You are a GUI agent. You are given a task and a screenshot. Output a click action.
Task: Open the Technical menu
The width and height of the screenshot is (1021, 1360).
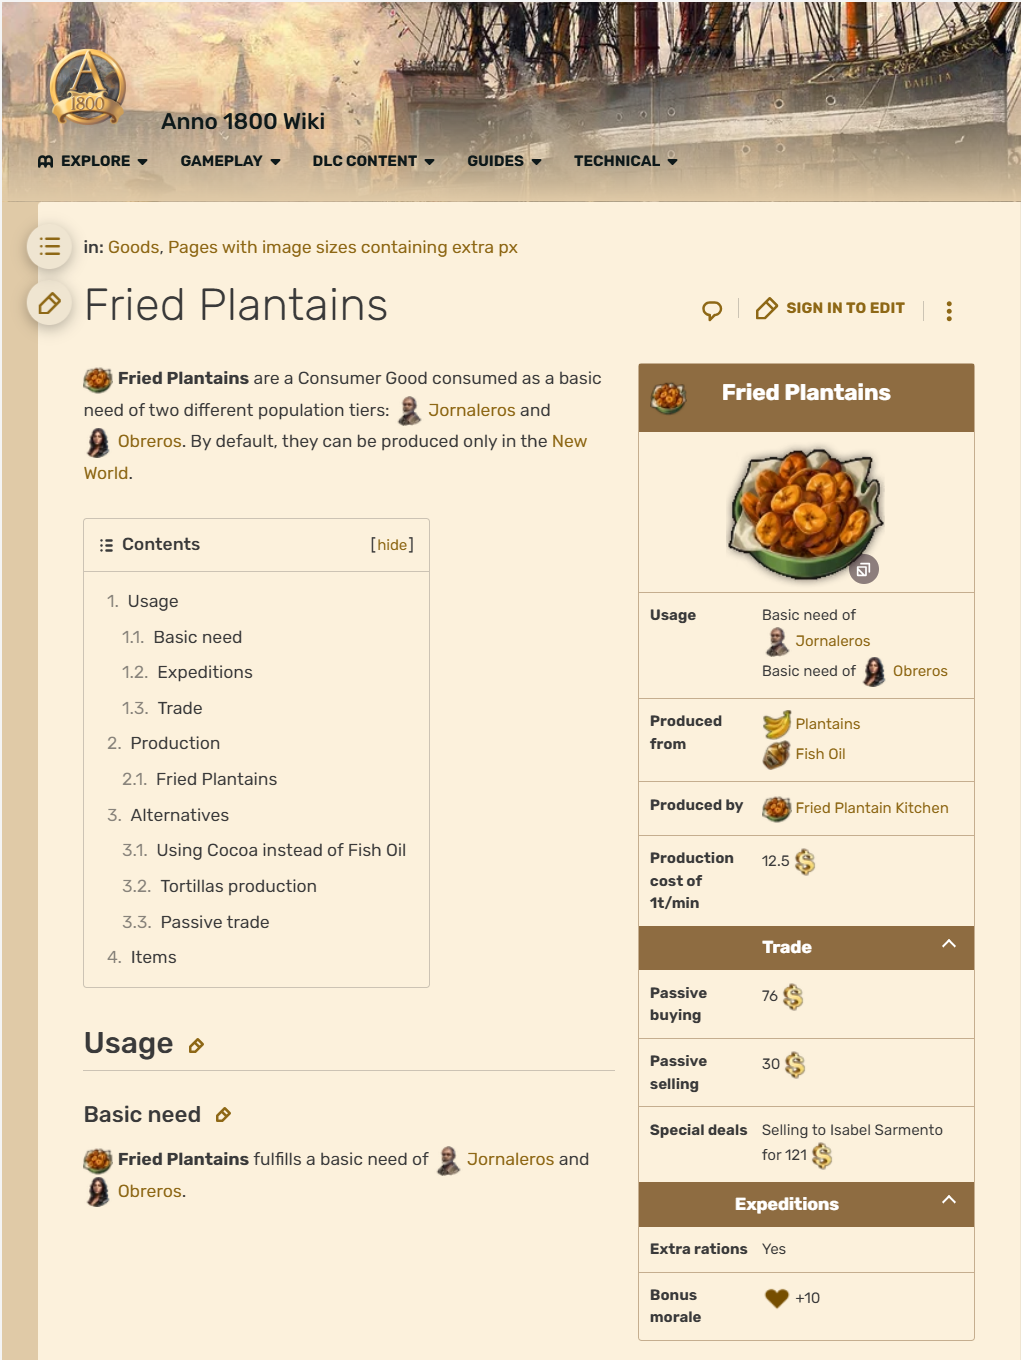[x=626, y=161]
